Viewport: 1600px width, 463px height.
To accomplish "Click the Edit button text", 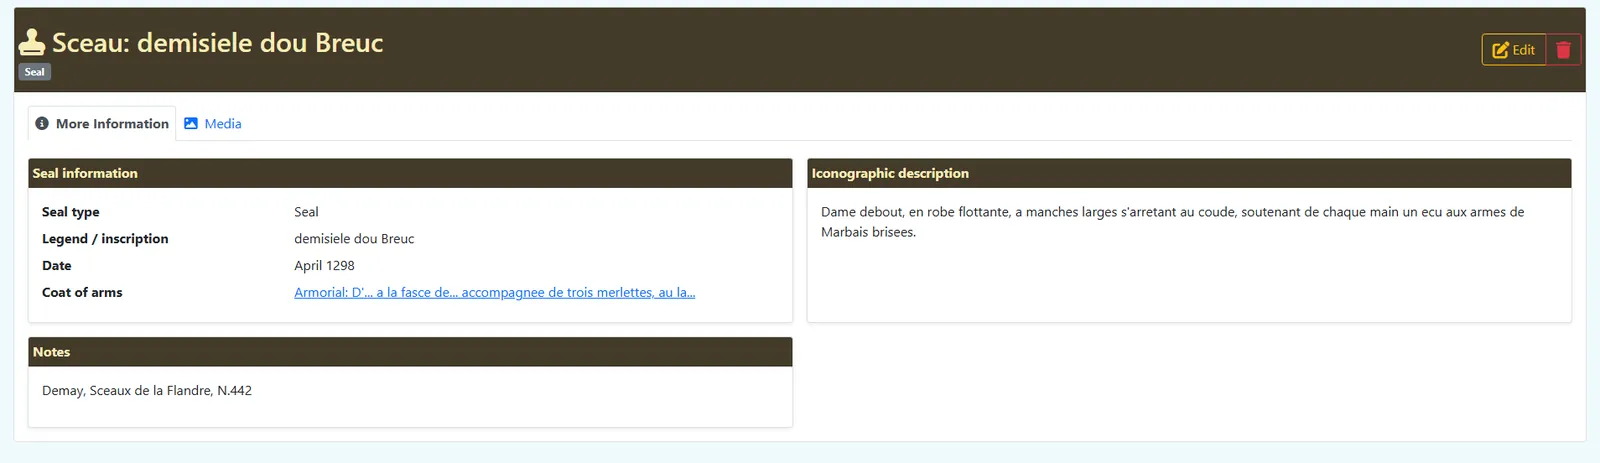I will coord(1523,50).
